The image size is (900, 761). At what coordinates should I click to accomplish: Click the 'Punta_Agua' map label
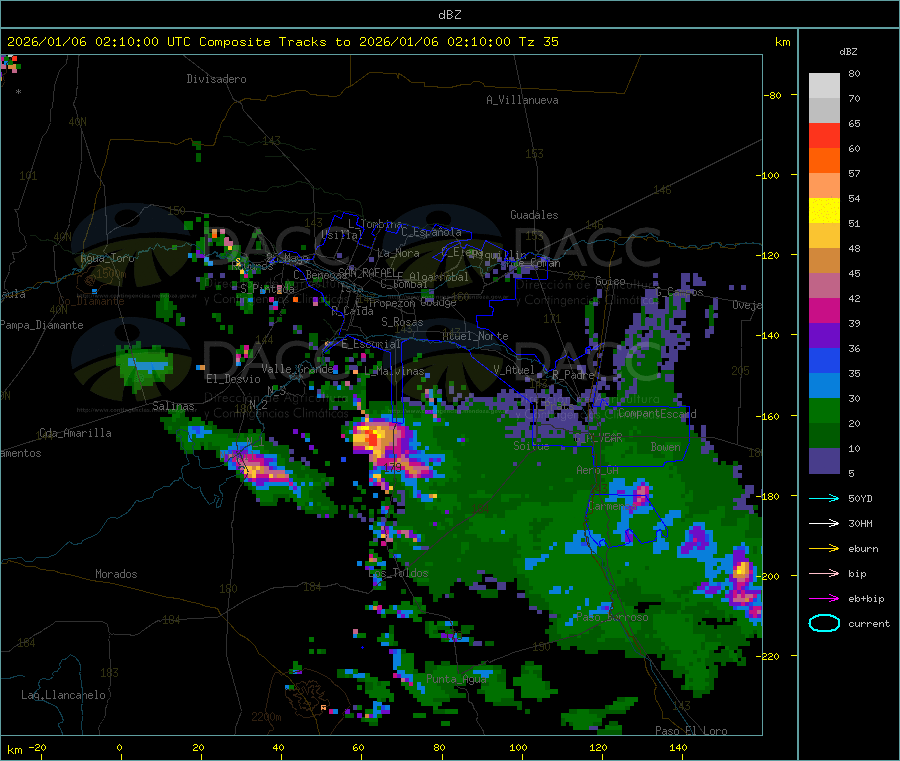pyautogui.click(x=456, y=679)
